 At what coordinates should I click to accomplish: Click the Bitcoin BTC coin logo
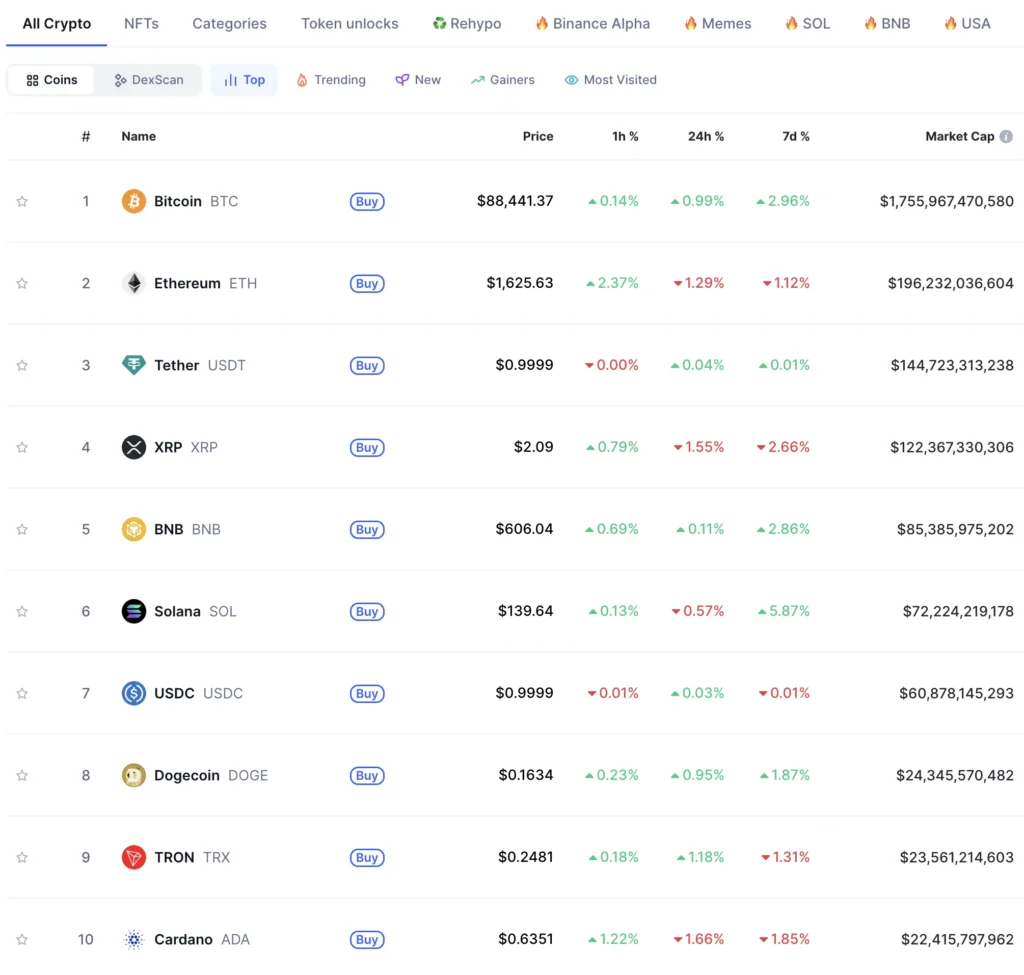tap(133, 201)
